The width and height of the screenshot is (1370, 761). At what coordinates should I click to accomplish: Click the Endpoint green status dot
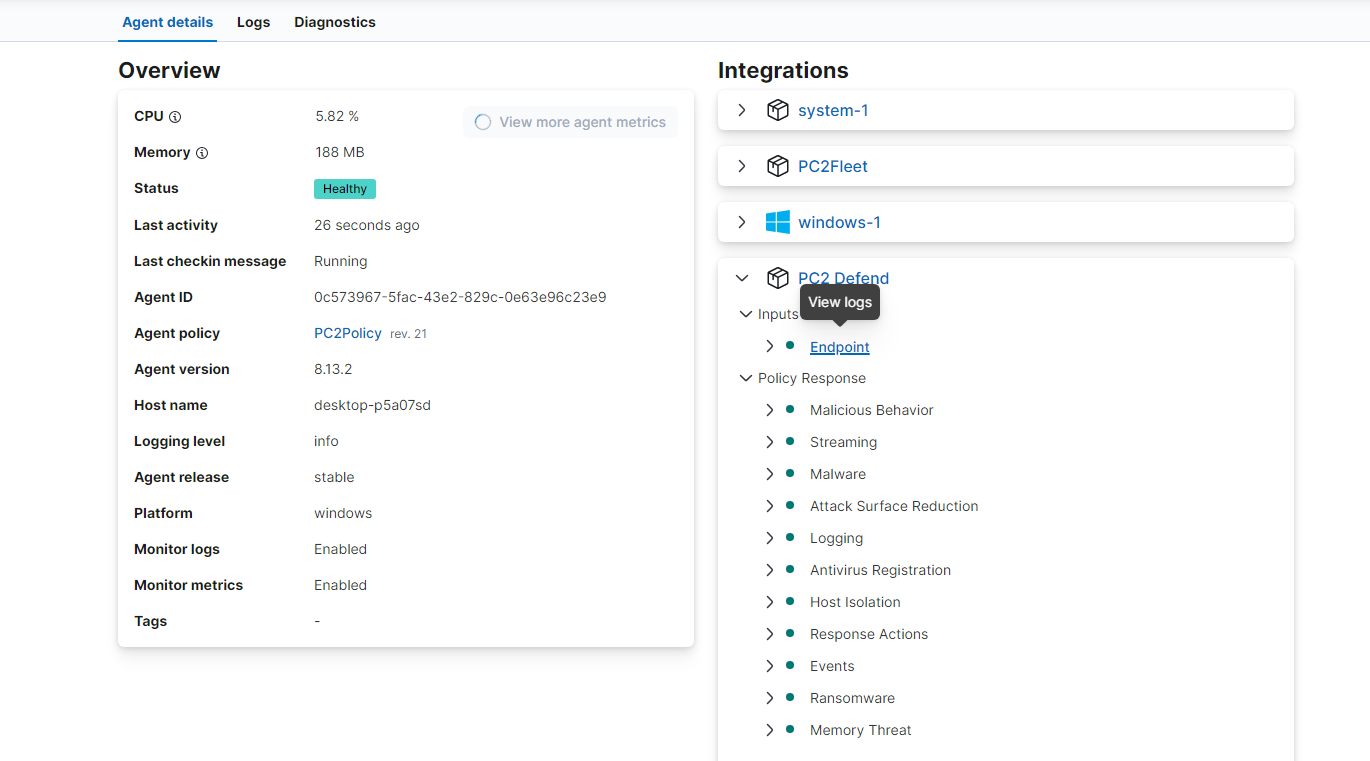[x=790, y=346]
